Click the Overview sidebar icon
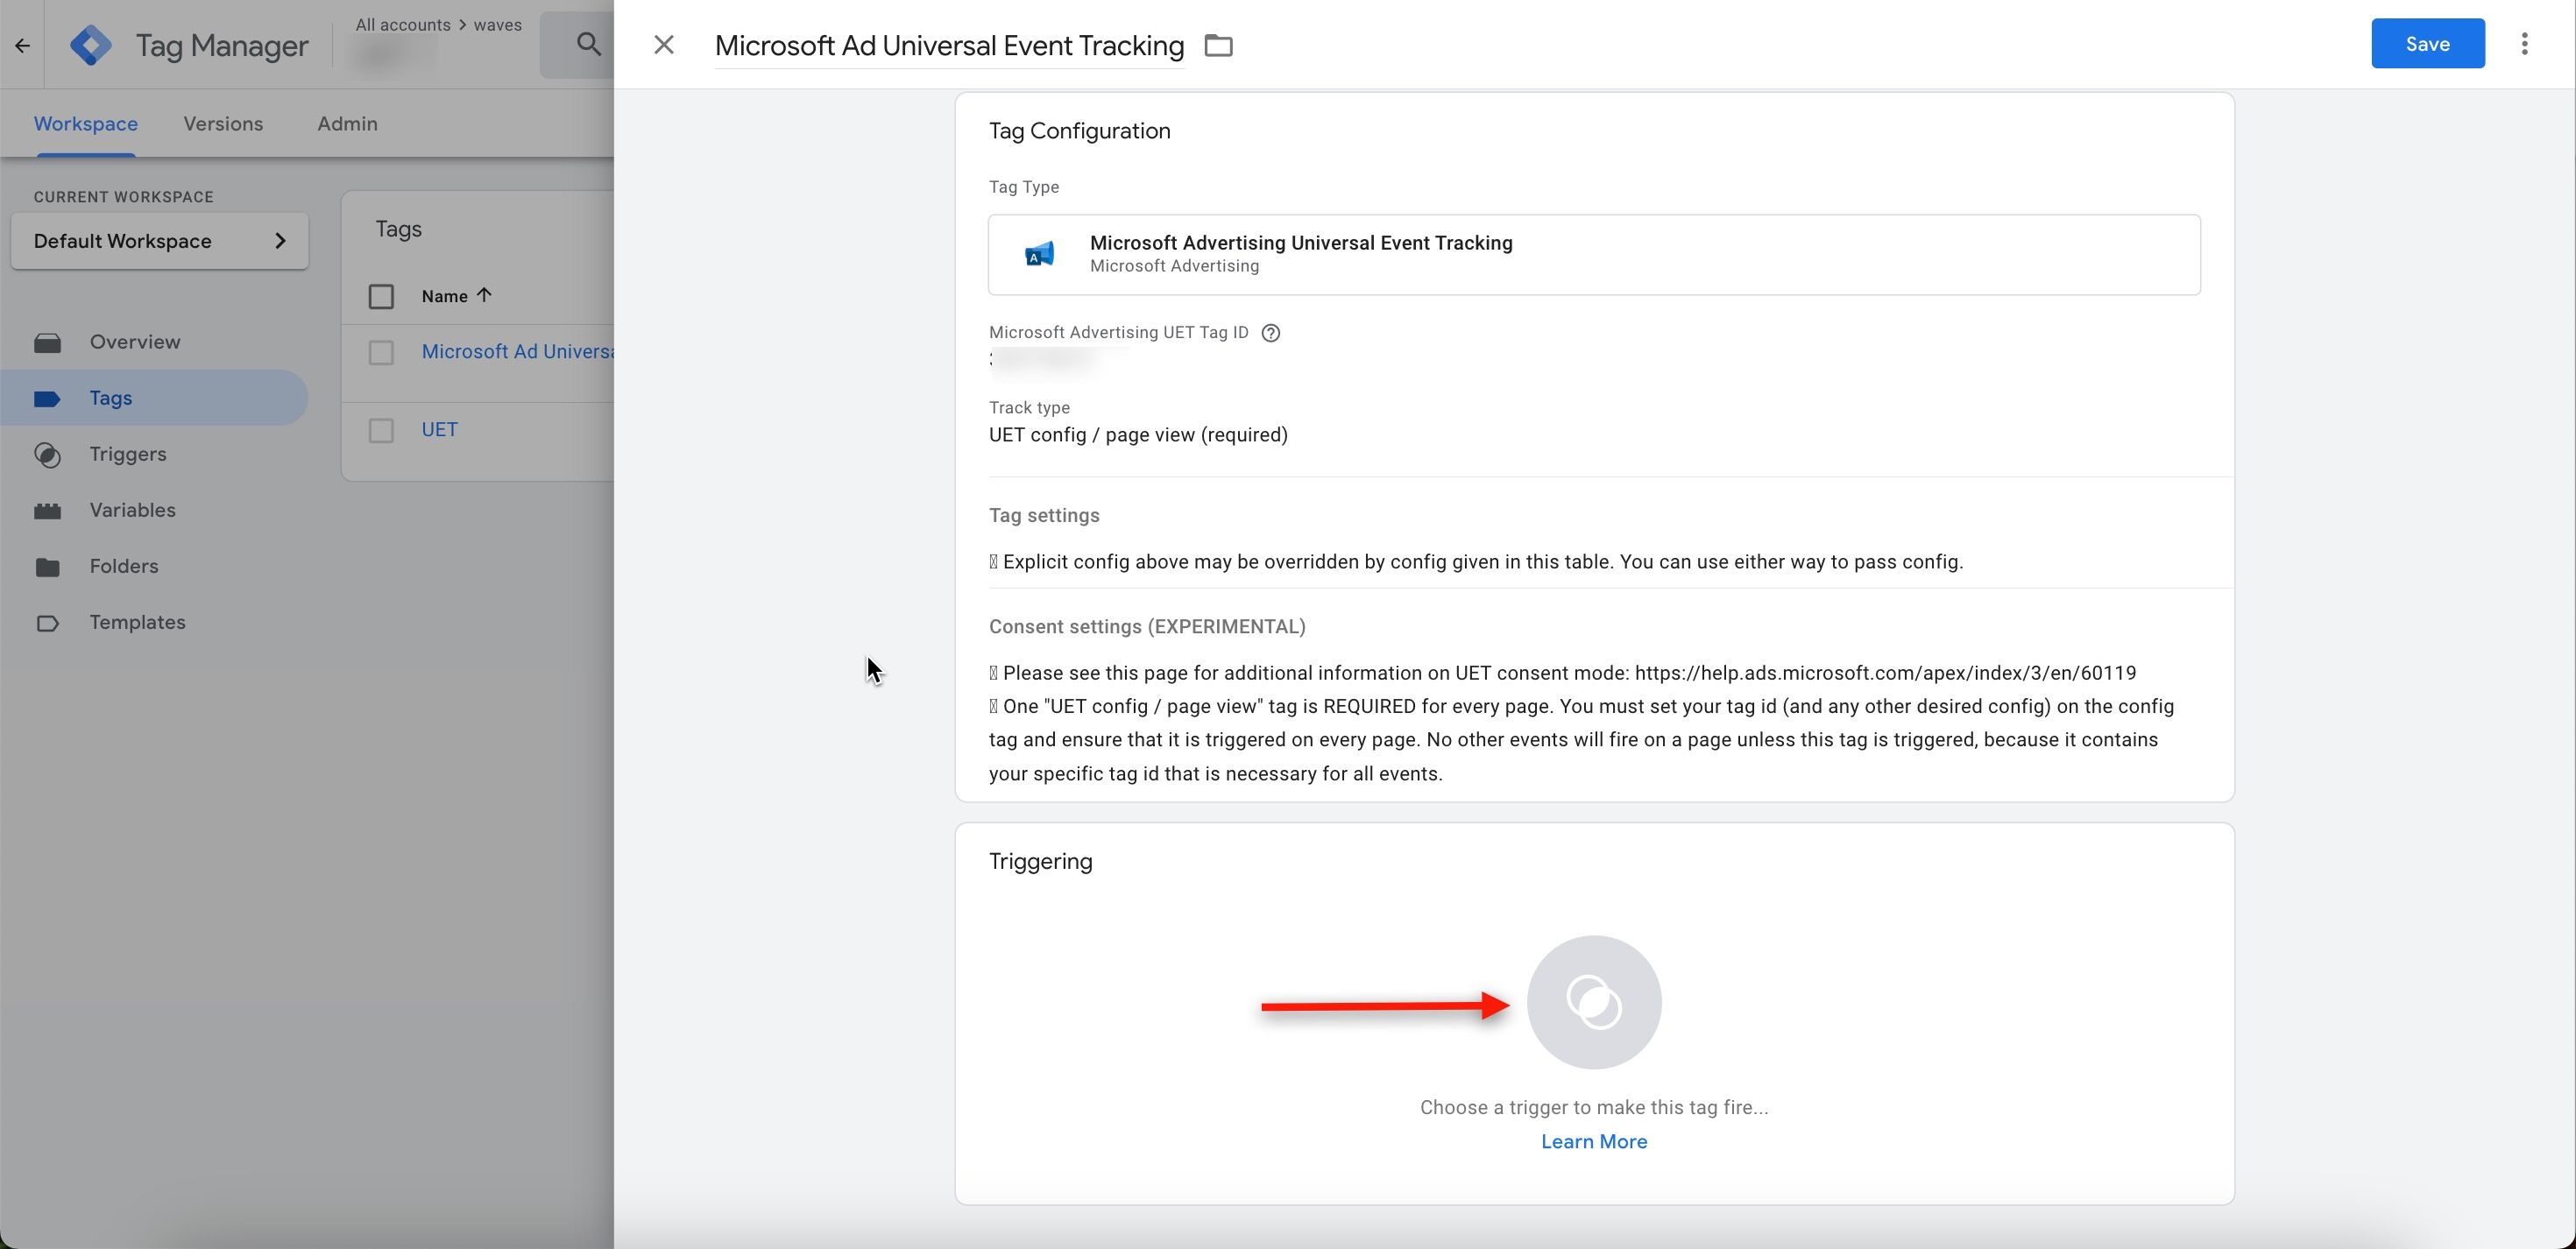This screenshot has width=2576, height=1249. point(47,343)
